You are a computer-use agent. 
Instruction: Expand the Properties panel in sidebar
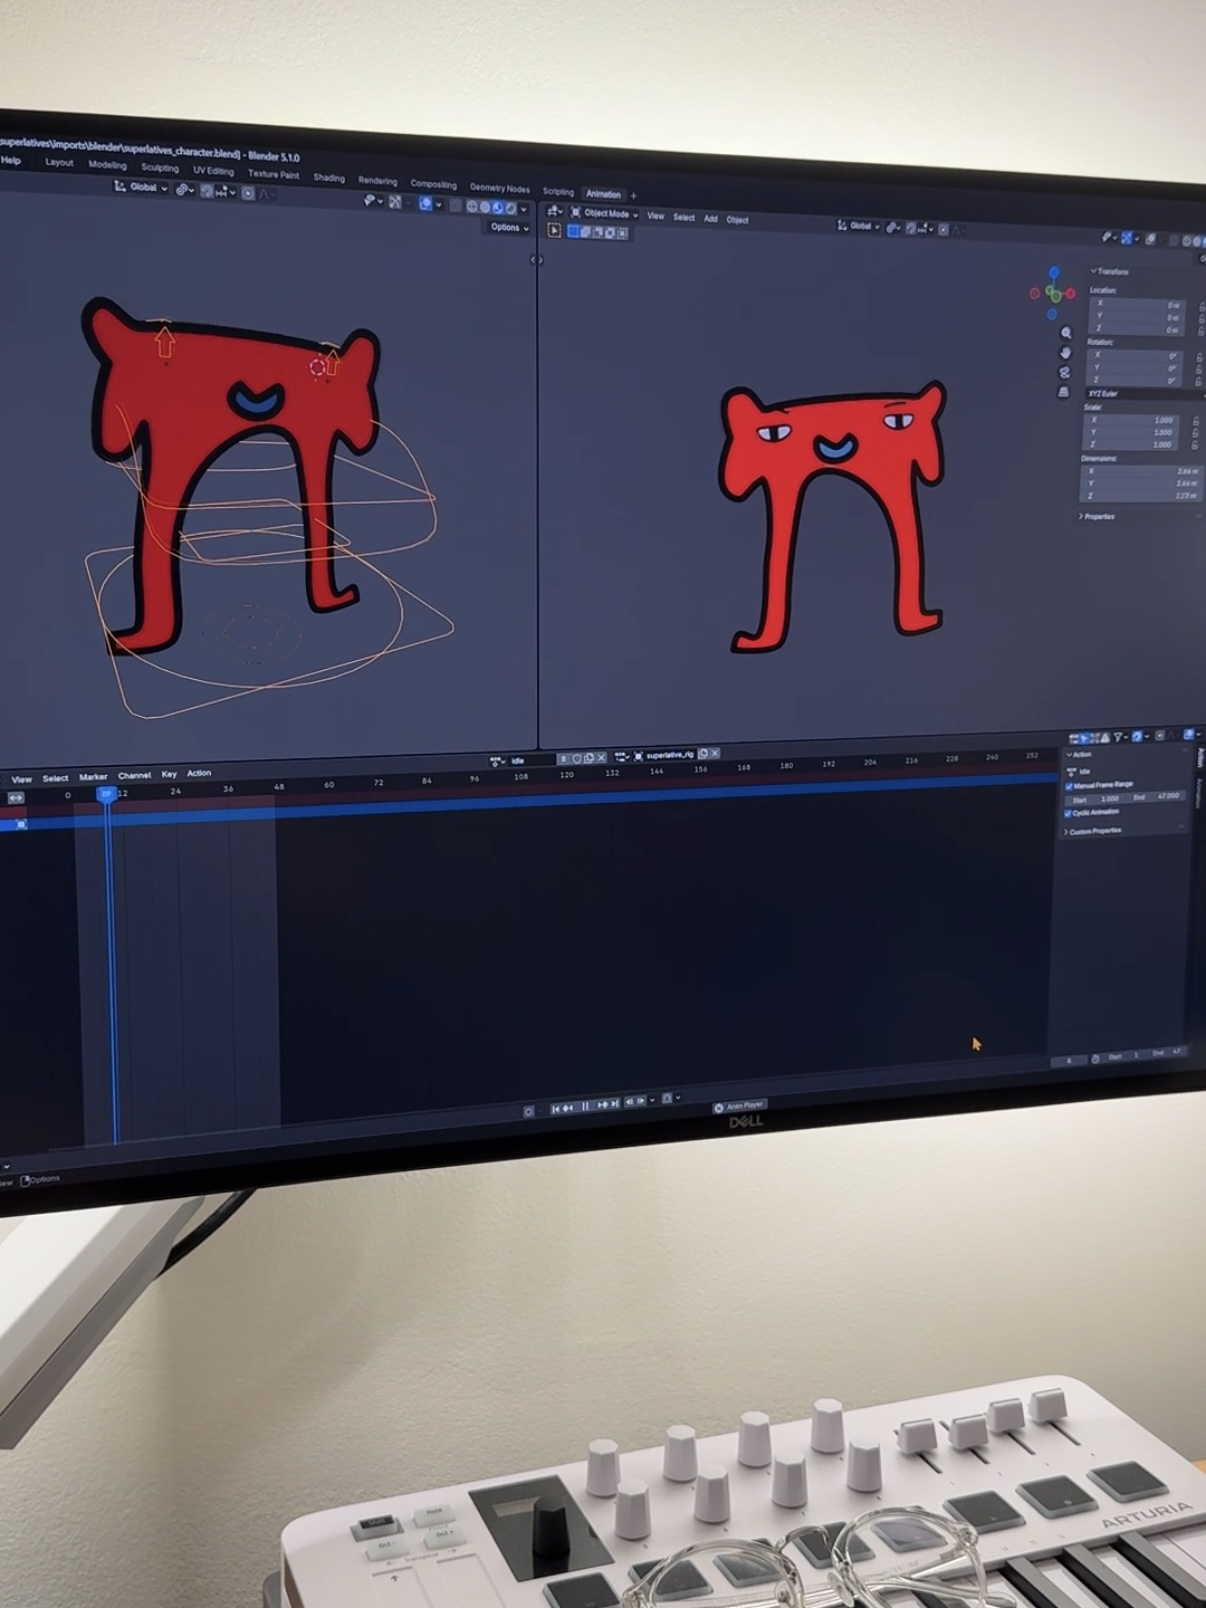[x=1097, y=516]
